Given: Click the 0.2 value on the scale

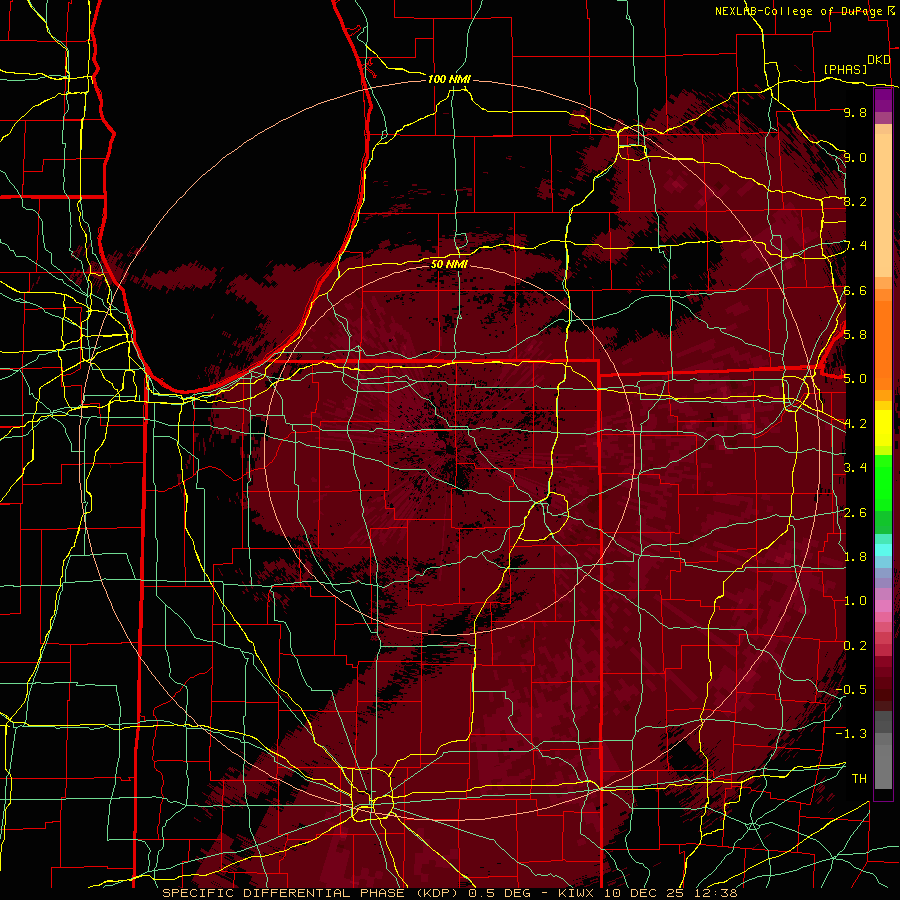Looking at the screenshot, I should click(855, 646).
